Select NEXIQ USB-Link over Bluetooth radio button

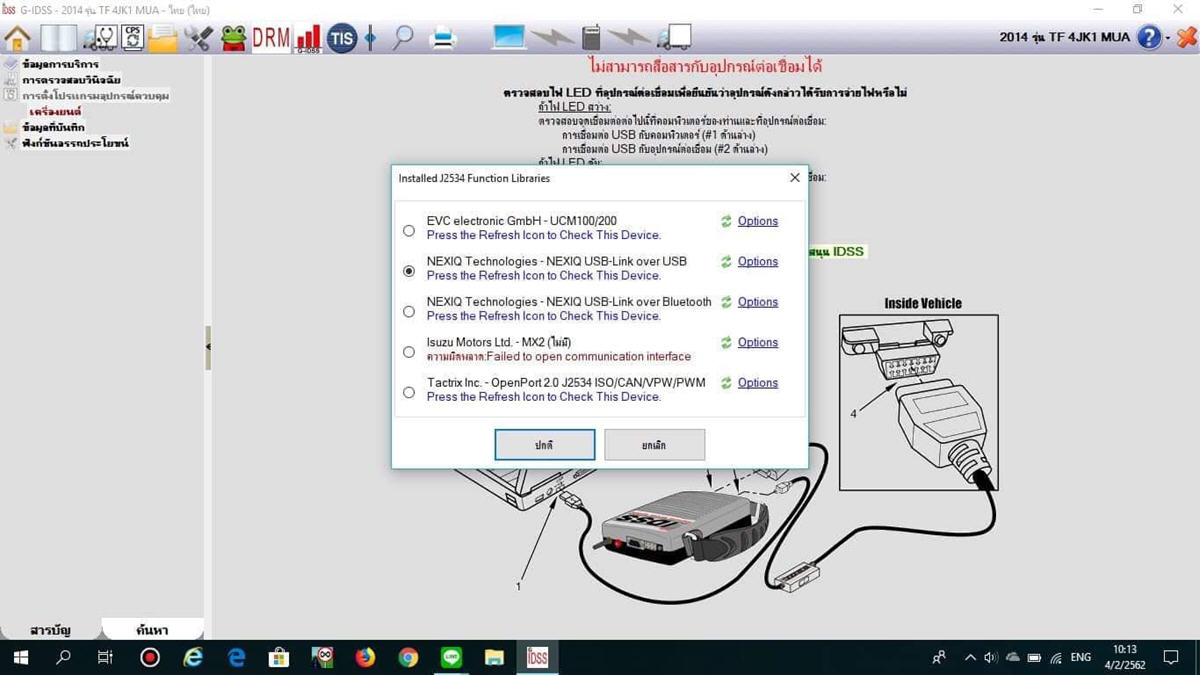[x=409, y=312]
